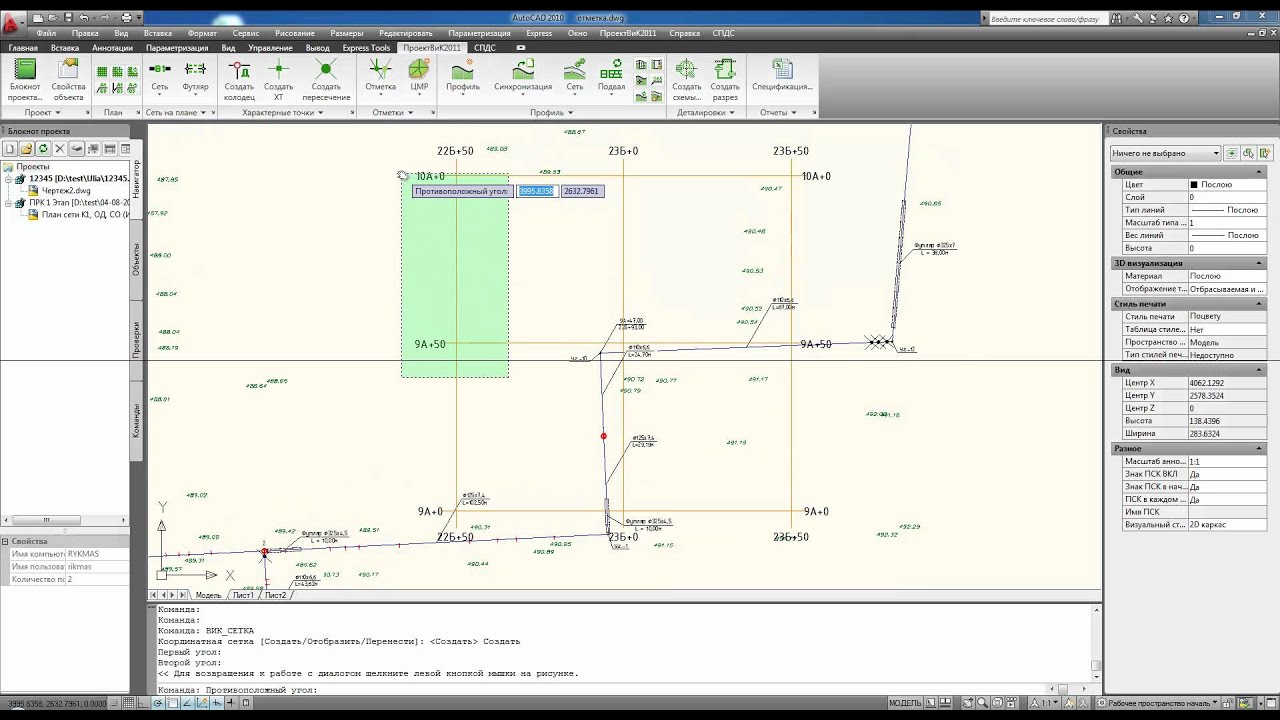Switch to Главная ribbon tab

tap(23, 47)
